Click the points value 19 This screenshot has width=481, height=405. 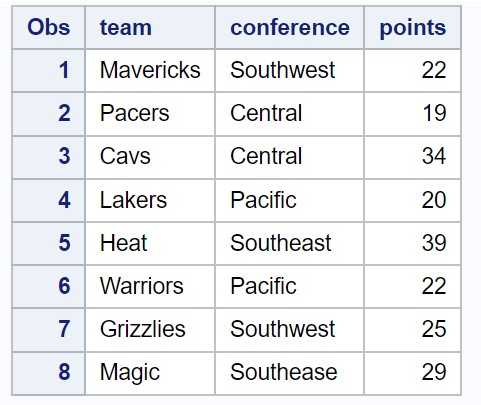pyautogui.click(x=413, y=114)
